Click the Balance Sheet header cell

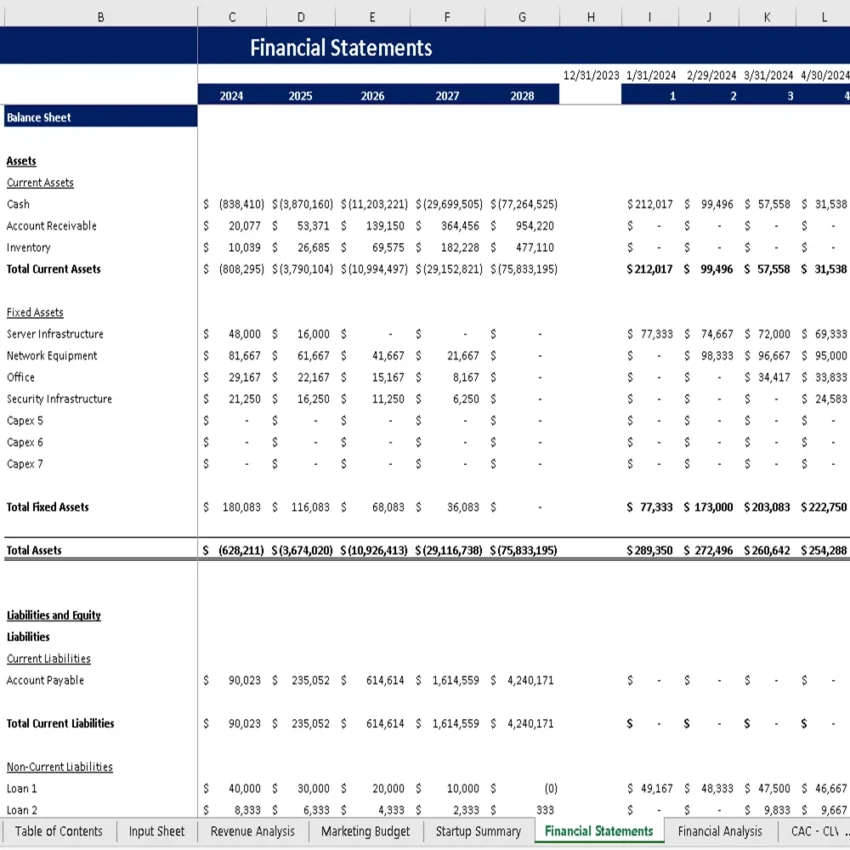101,117
